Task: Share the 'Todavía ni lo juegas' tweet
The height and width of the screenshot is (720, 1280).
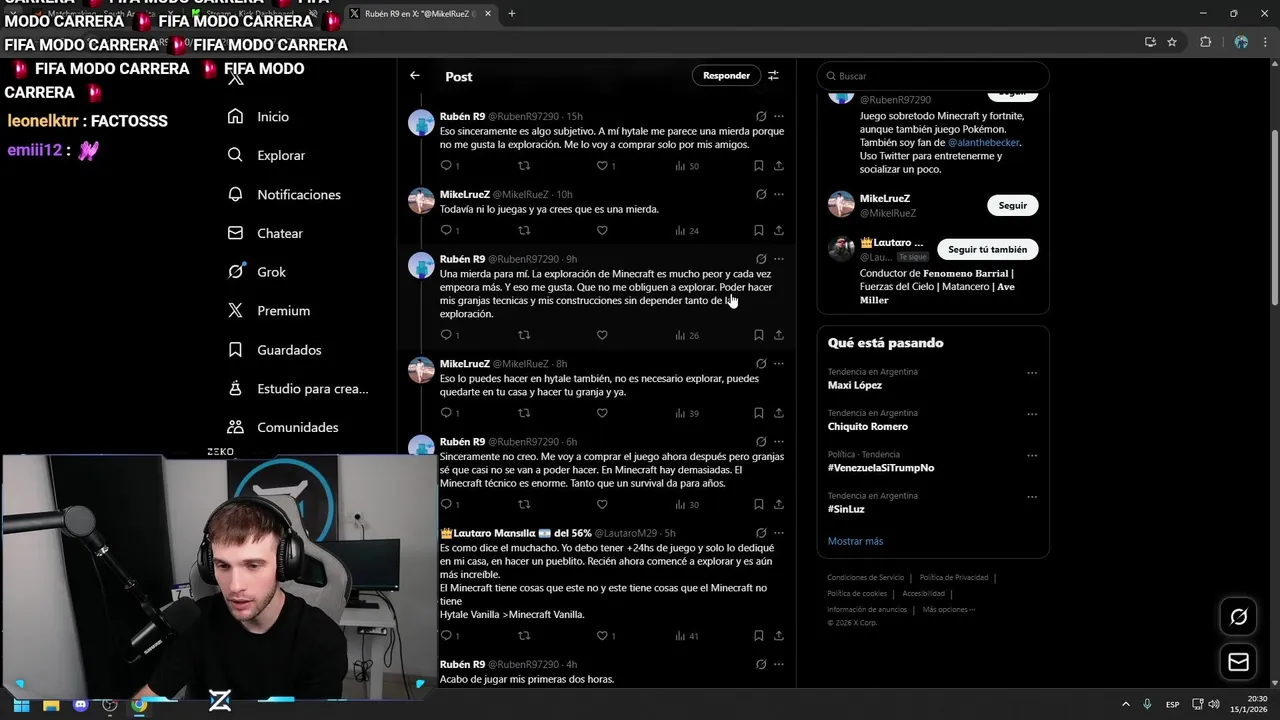Action: tap(778, 230)
